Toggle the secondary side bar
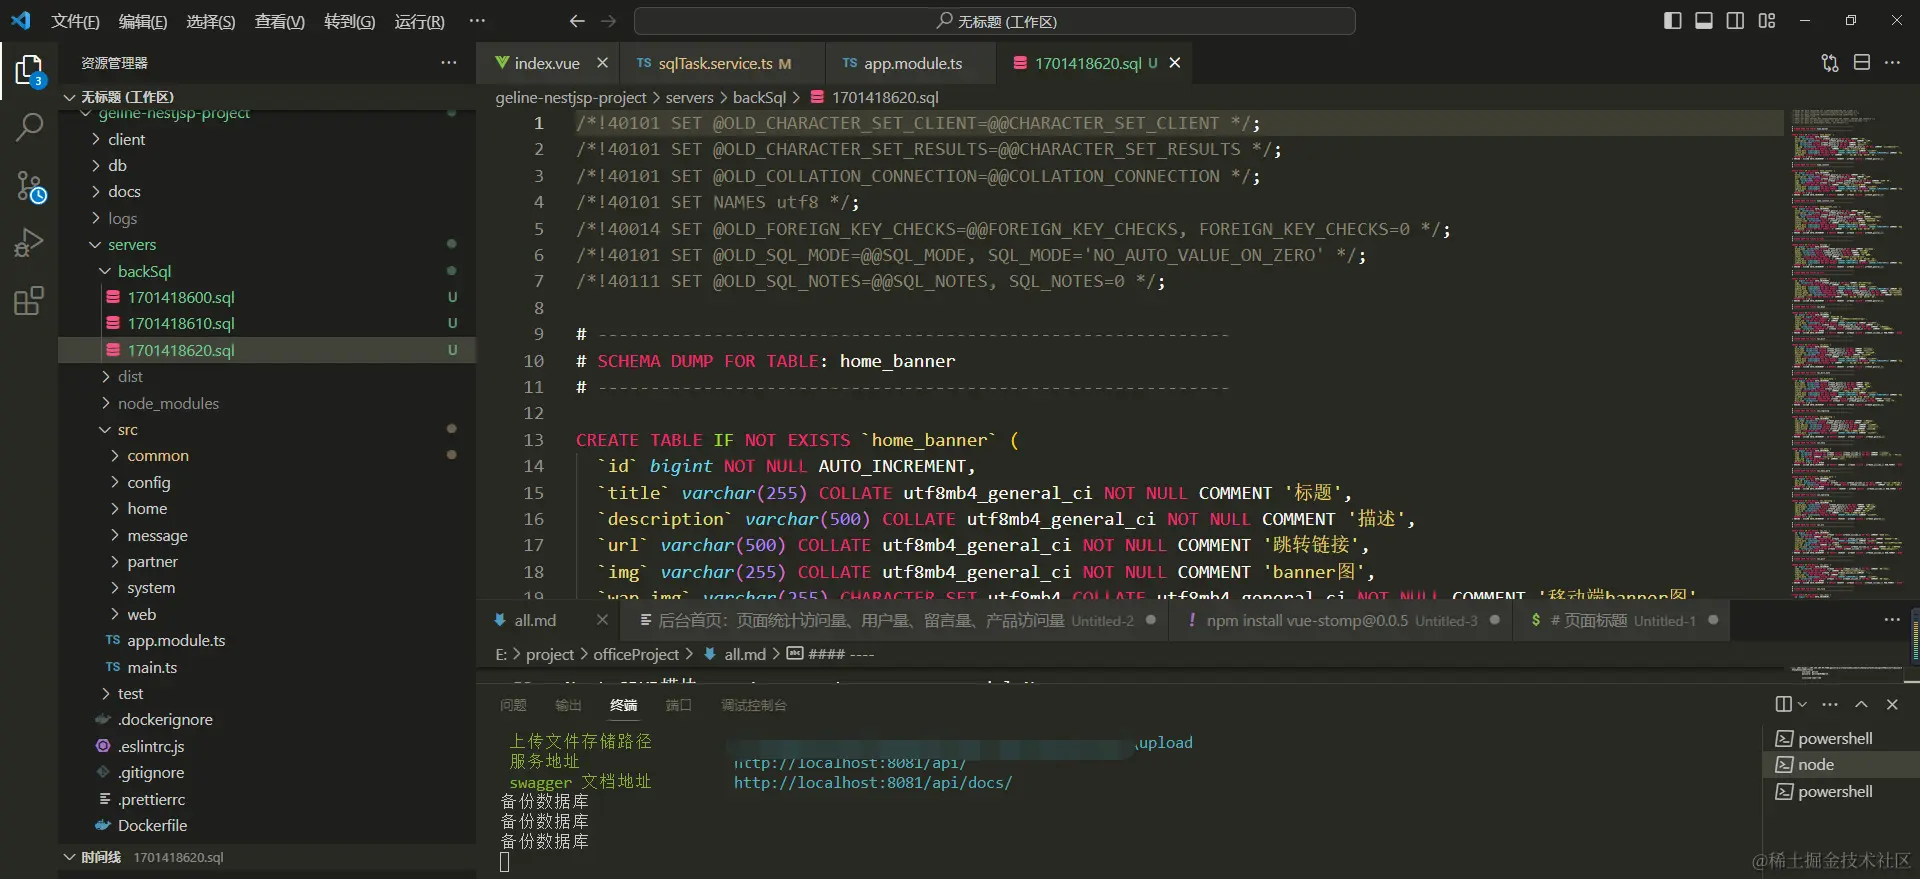This screenshot has height=879, width=1920. coord(1735,21)
